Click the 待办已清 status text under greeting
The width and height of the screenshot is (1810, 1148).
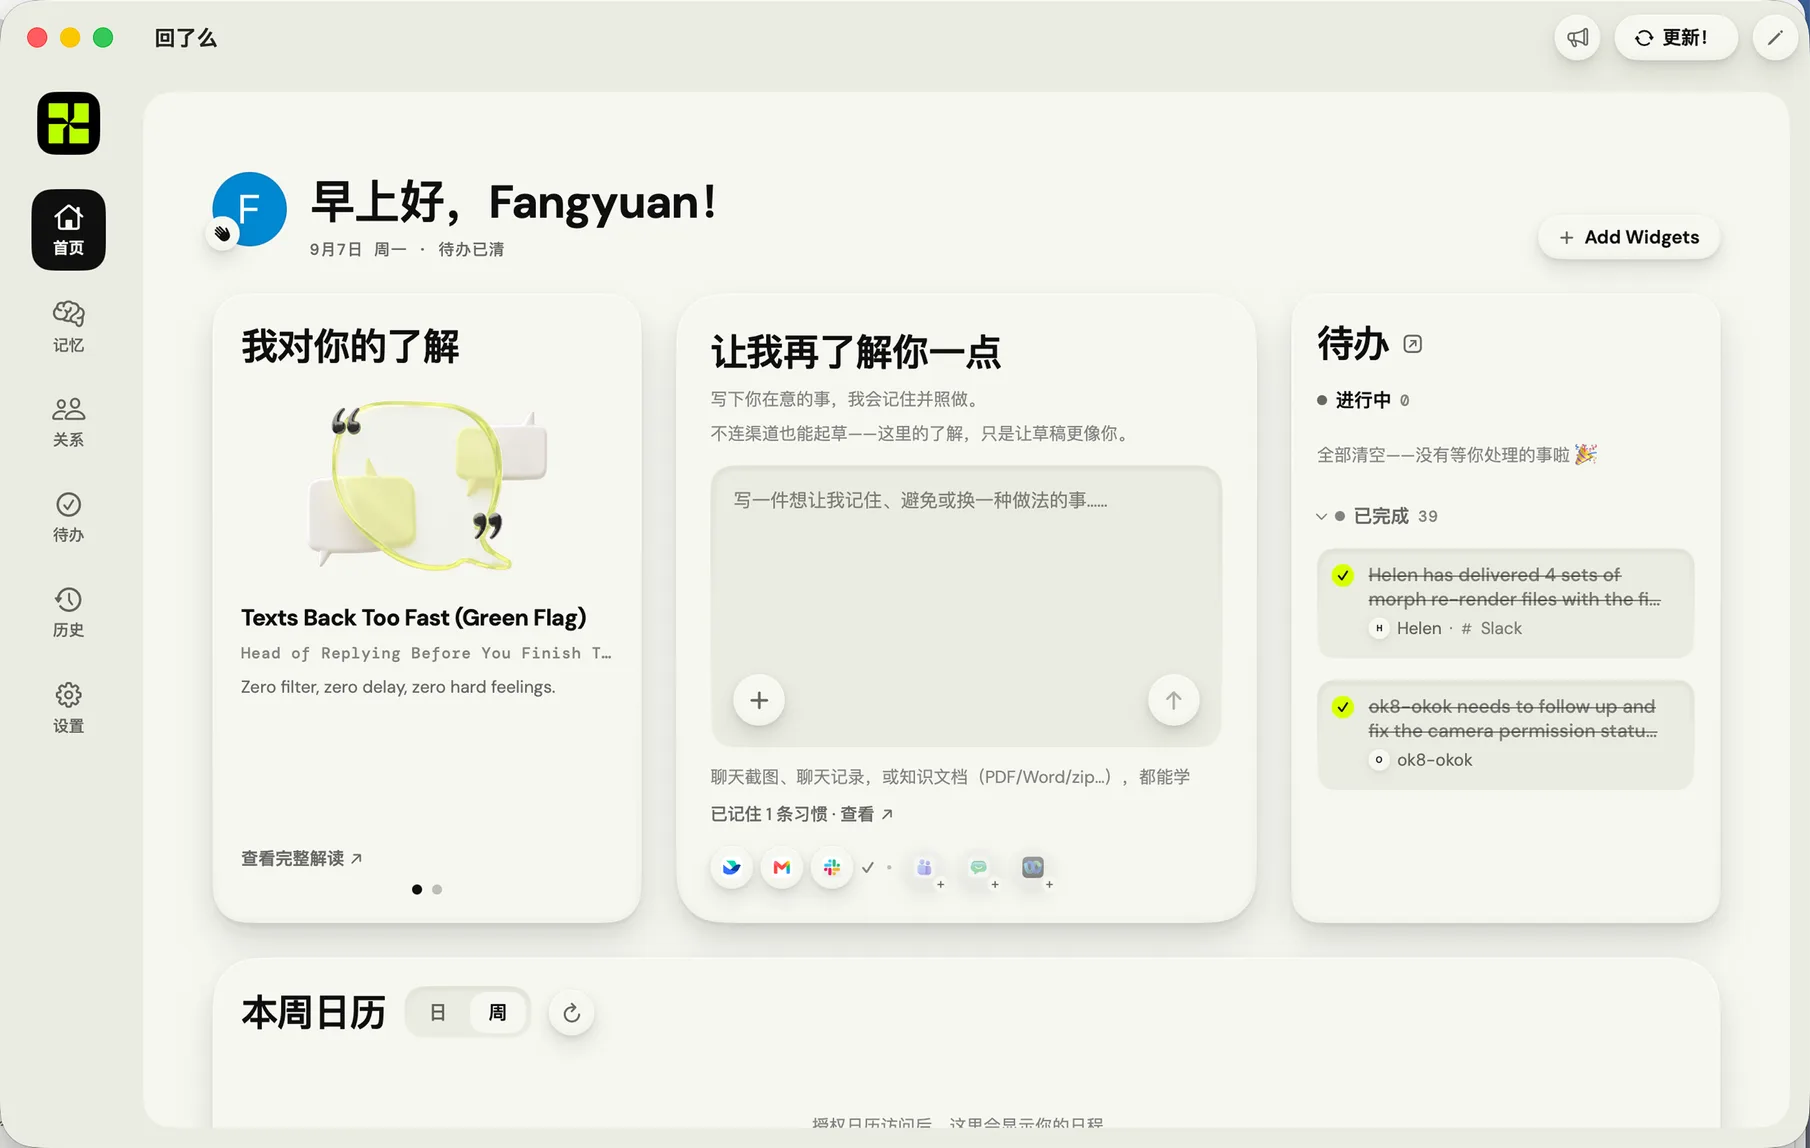pyautogui.click(x=471, y=249)
